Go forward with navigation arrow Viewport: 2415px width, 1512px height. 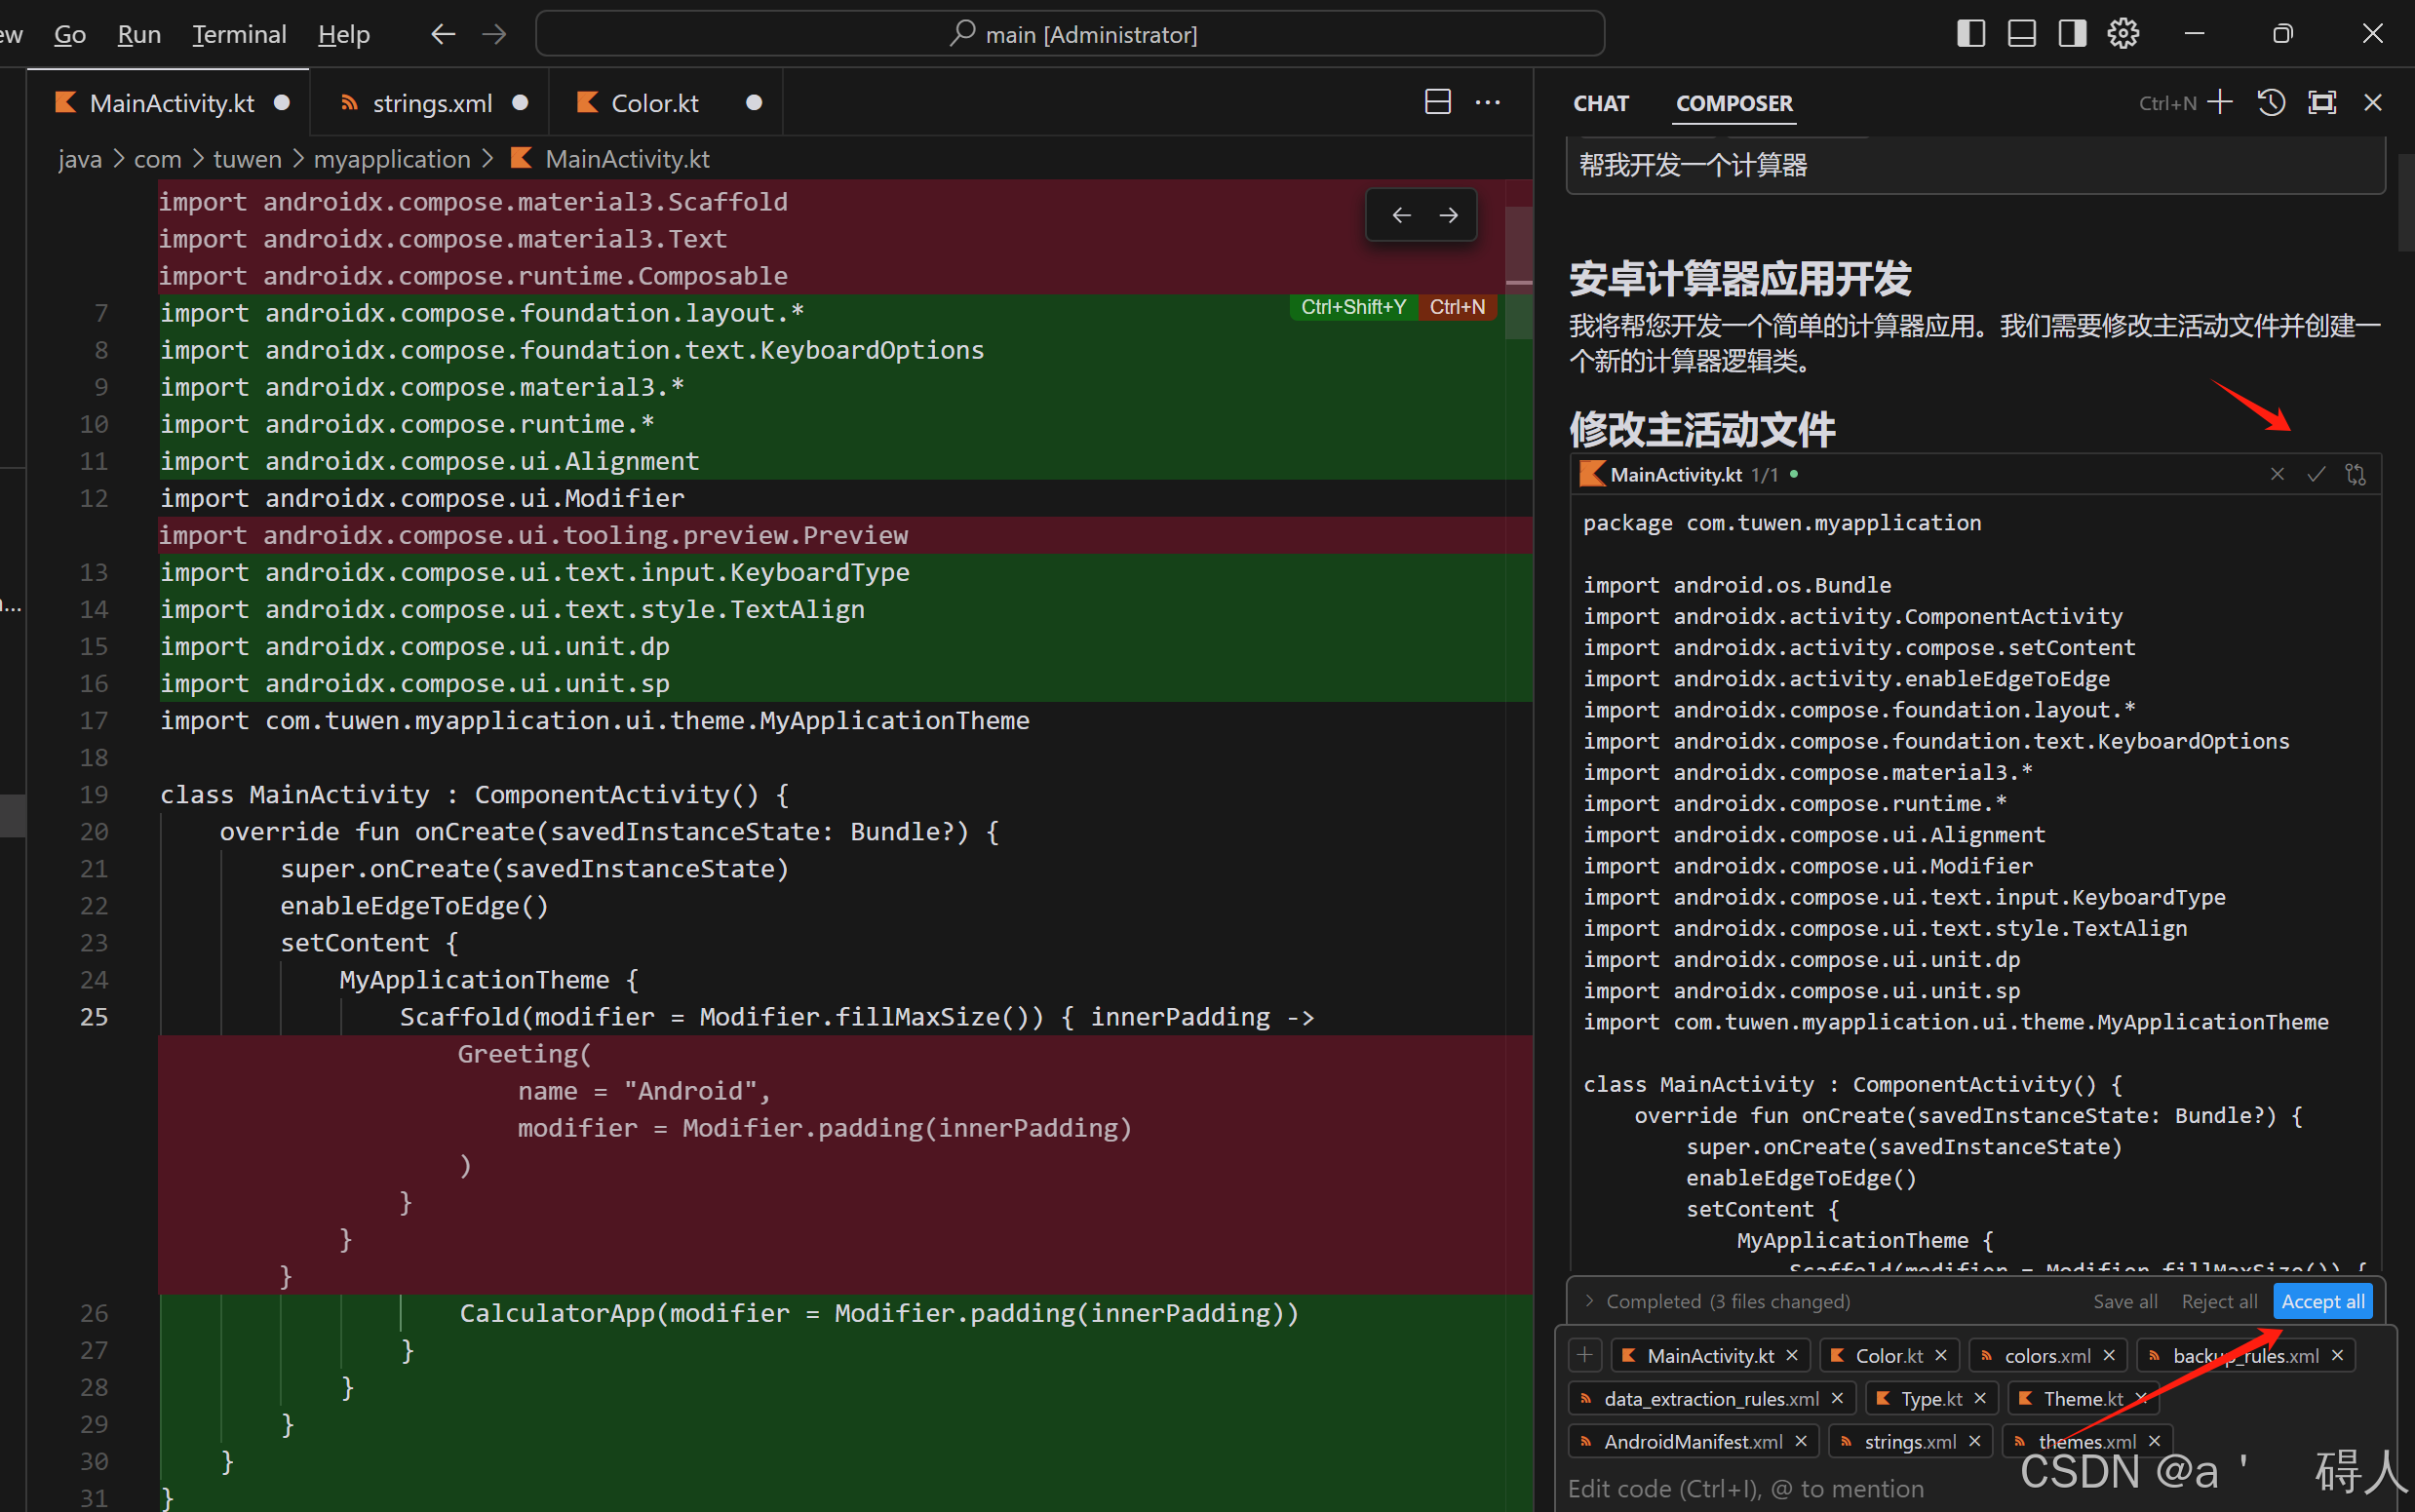coord(494,35)
